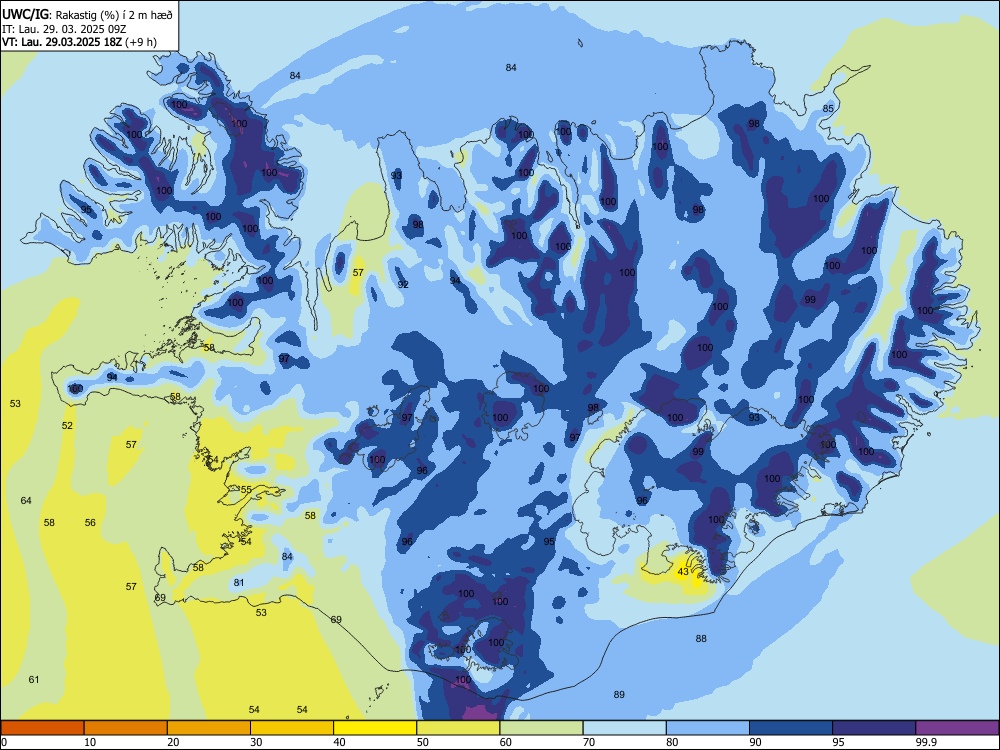Viewport: 1000px width, 750px height.
Task: Click the purple above-99.9 legend swatch
Action: click(957, 728)
